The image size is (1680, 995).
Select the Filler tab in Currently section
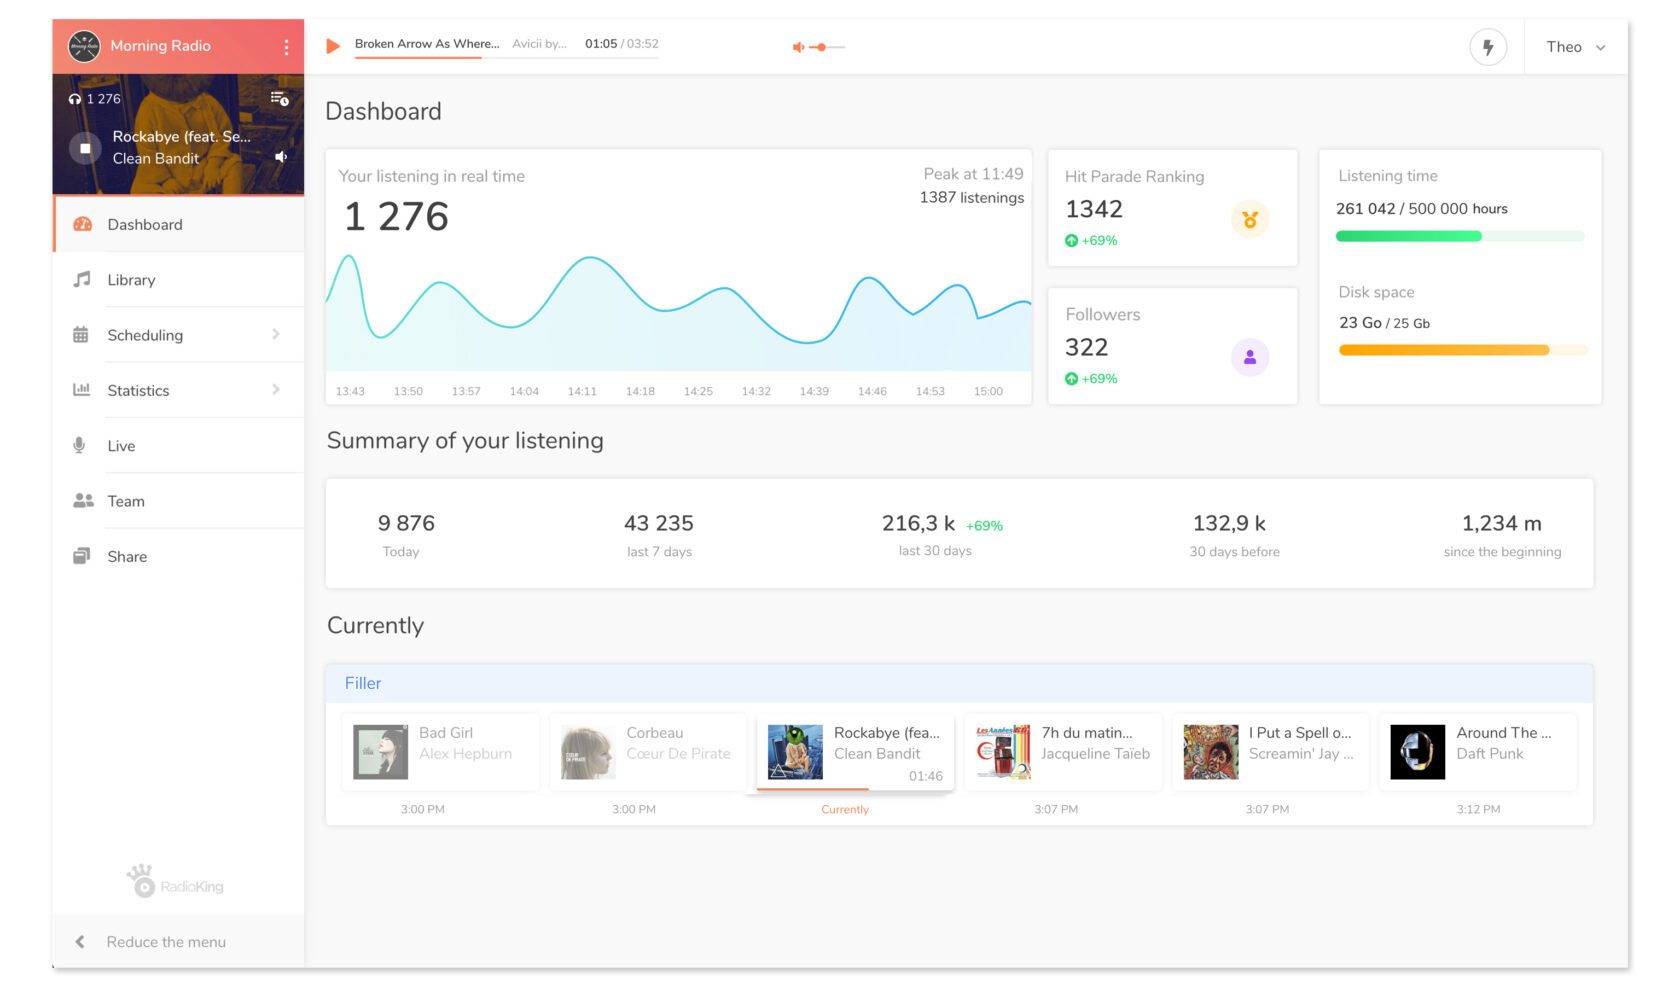coord(363,683)
